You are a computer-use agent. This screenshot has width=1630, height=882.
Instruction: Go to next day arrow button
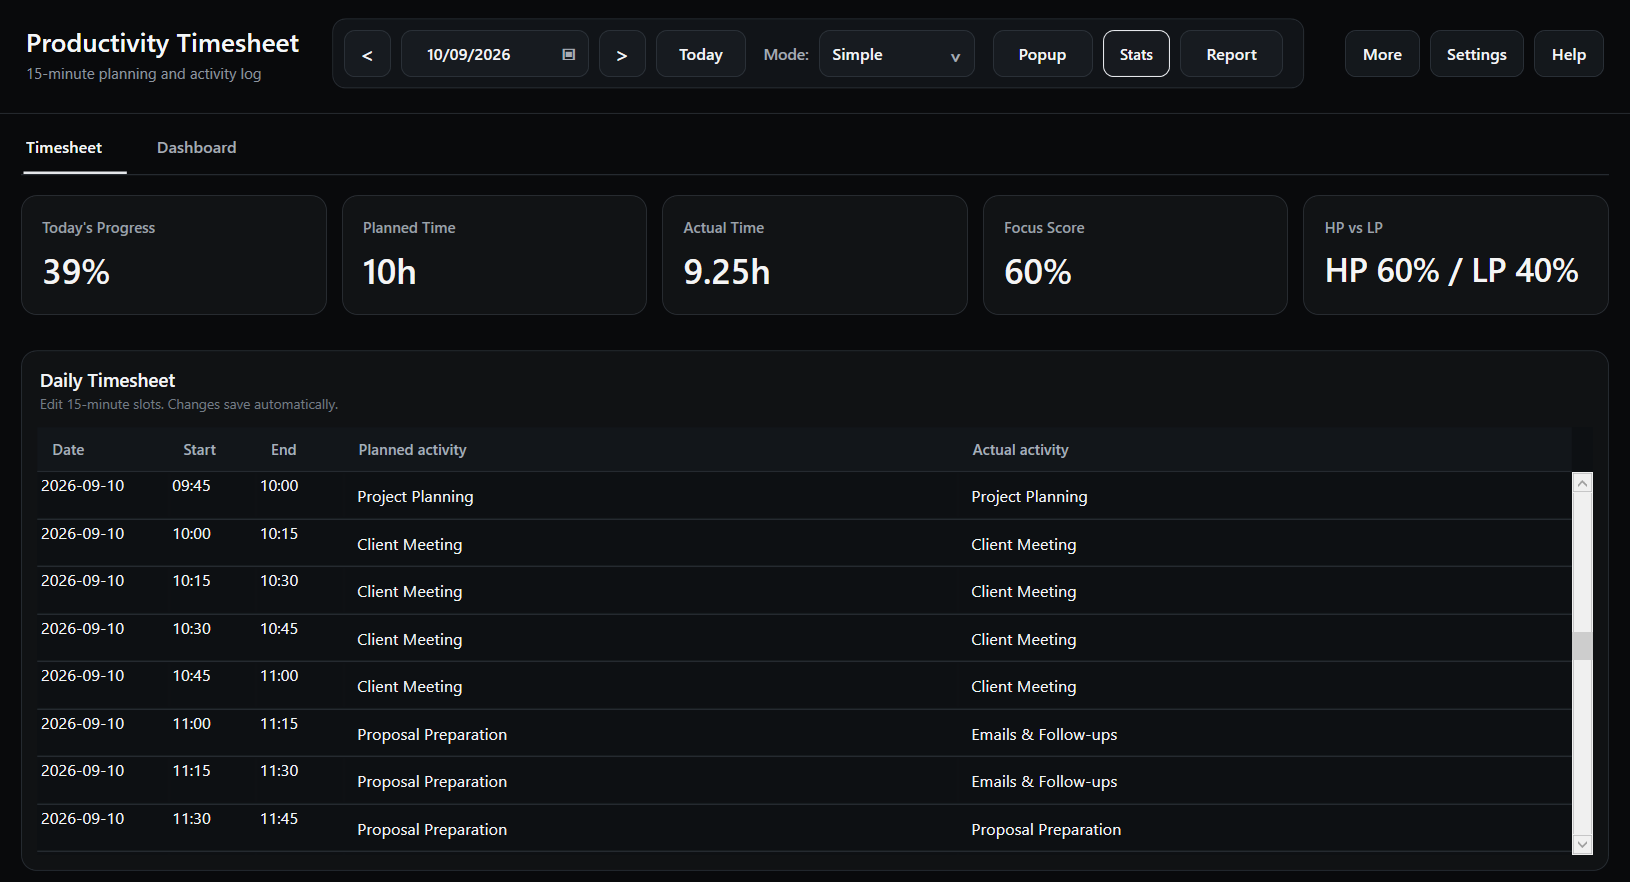(x=622, y=54)
